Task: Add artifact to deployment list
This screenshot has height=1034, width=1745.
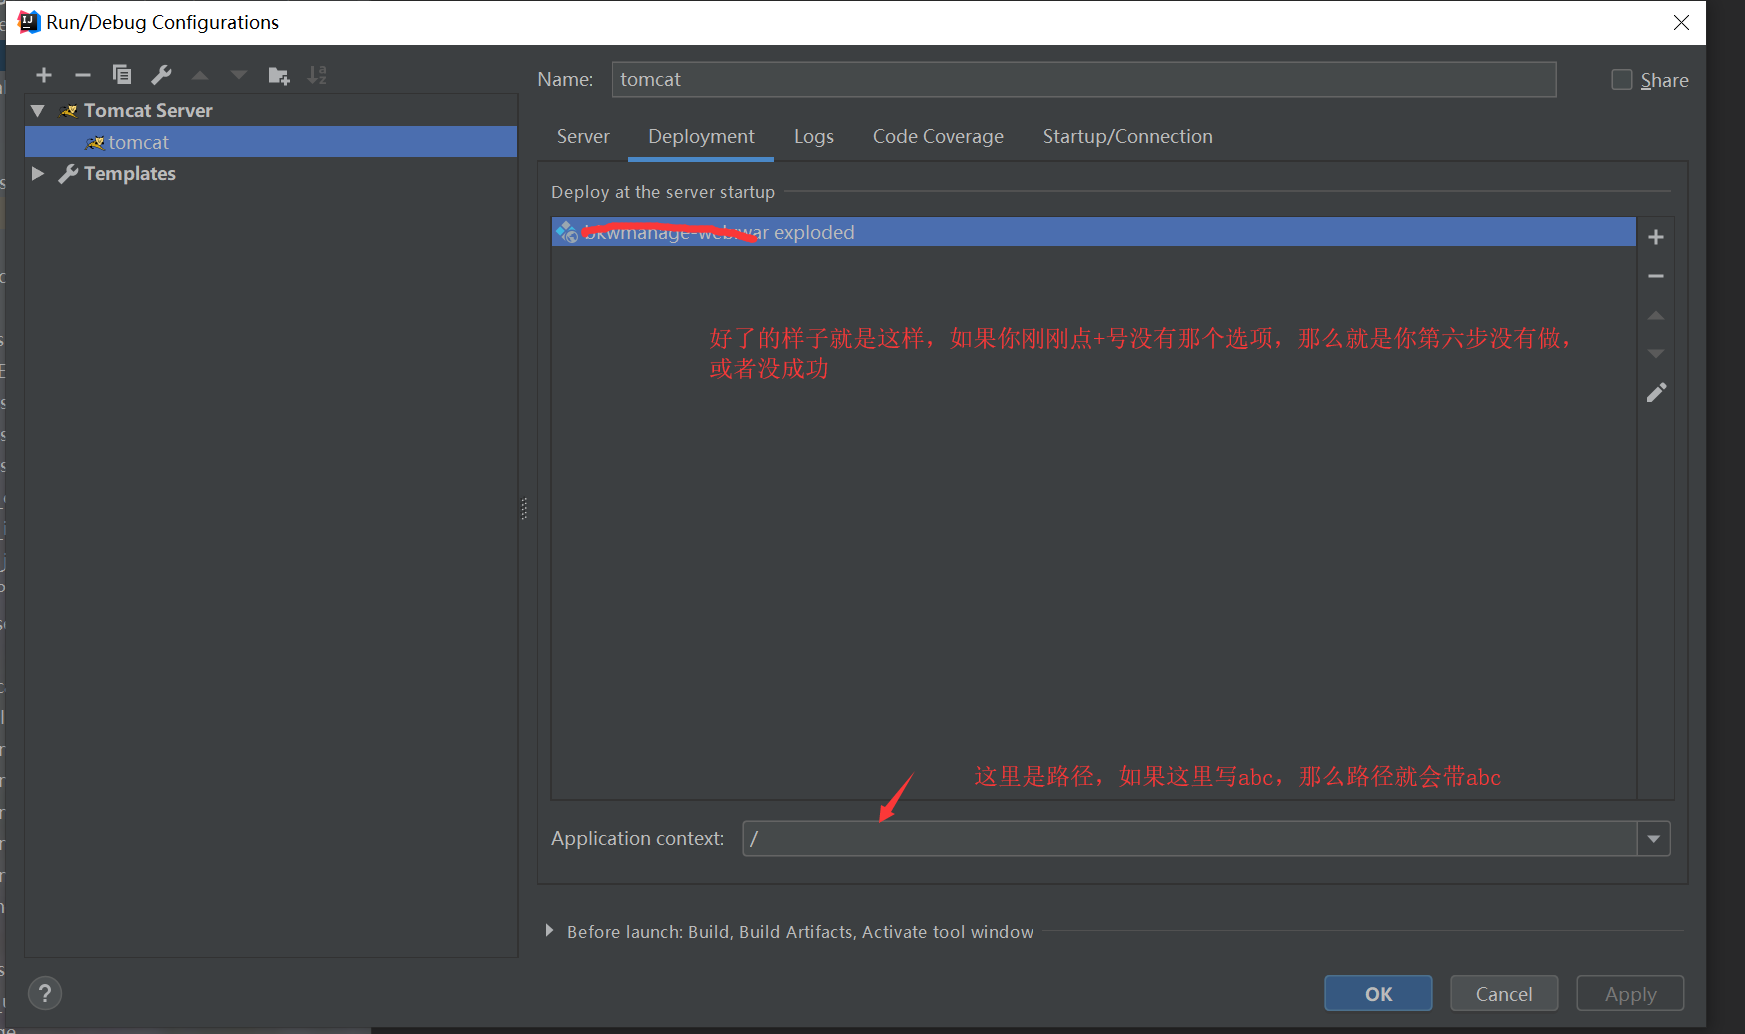Action: [x=1656, y=237]
